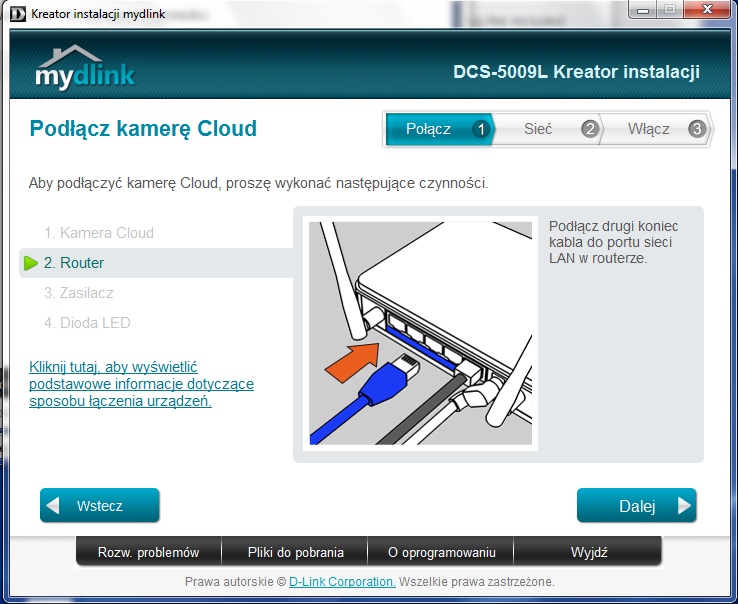Open step 3. Zasilacz
Screen dimensions: 738x604
(79, 293)
